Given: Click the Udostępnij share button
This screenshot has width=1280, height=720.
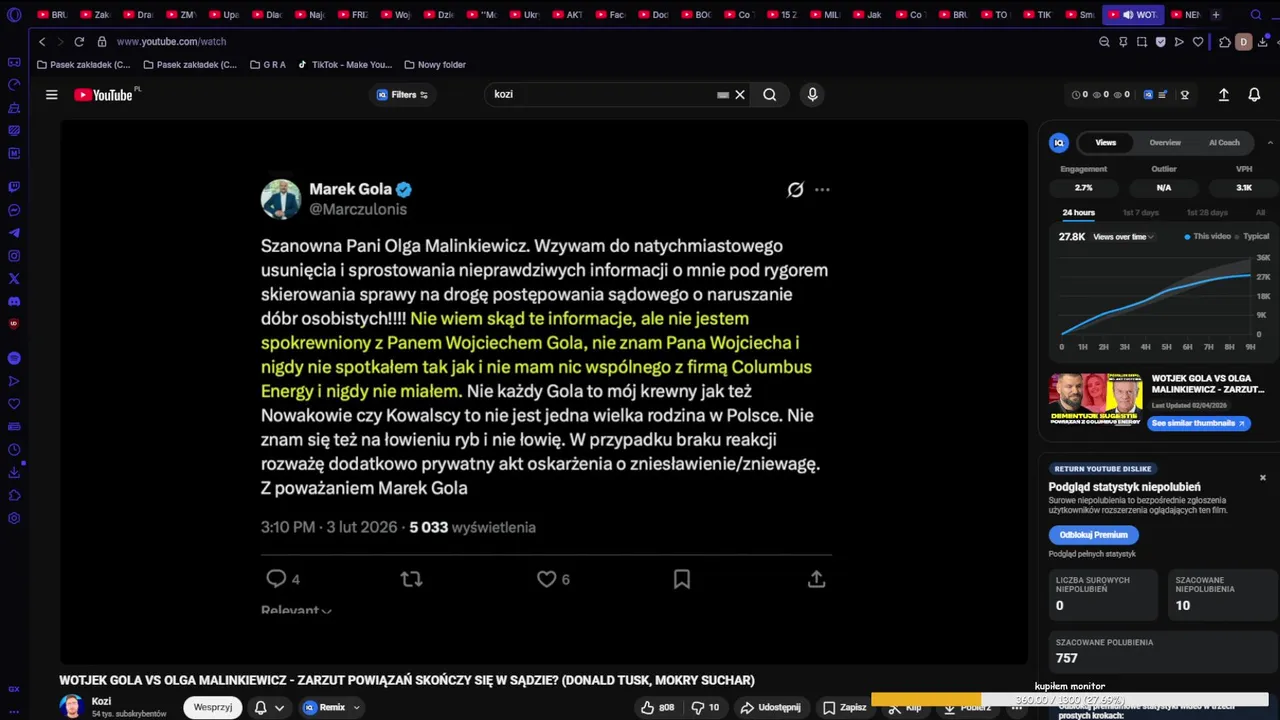Looking at the screenshot, I should [x=769, y=707].
